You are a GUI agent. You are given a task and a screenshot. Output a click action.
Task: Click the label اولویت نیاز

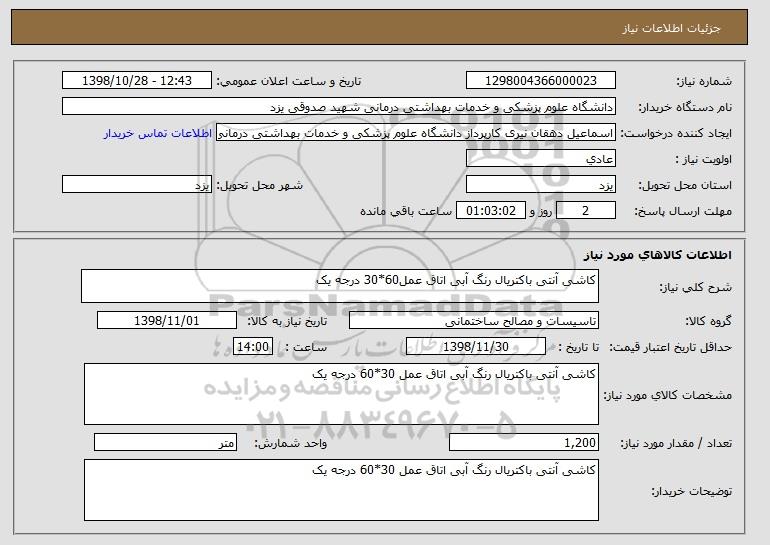coord(704,160)
